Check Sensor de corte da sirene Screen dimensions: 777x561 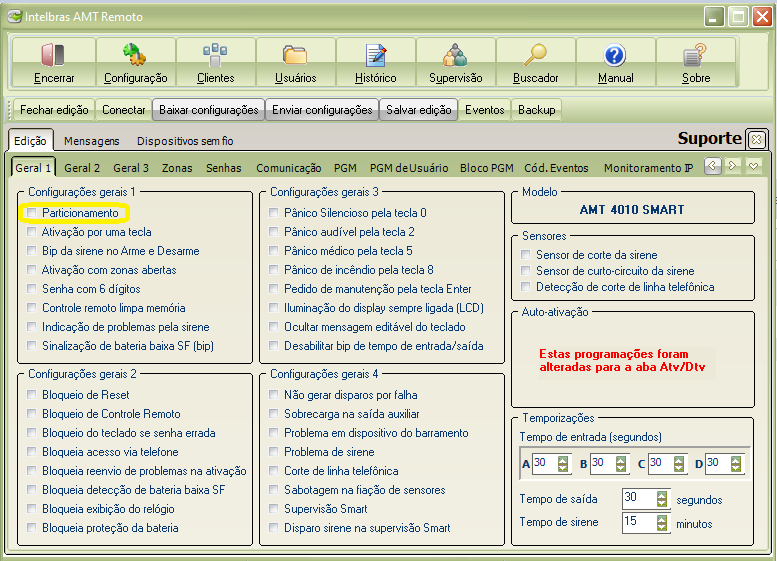pyautogui.click(x=526, y=255)
